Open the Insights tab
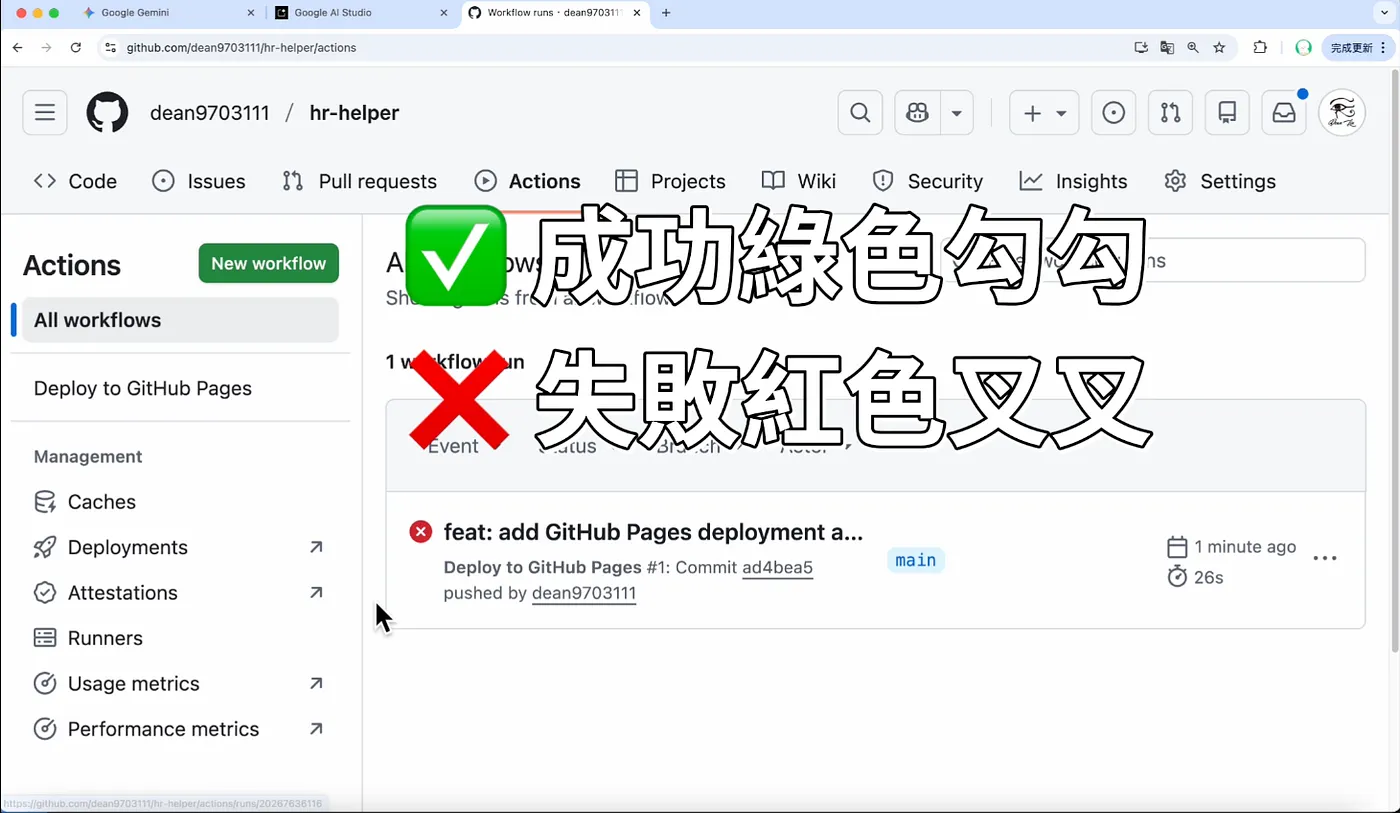 (1074, 181)
